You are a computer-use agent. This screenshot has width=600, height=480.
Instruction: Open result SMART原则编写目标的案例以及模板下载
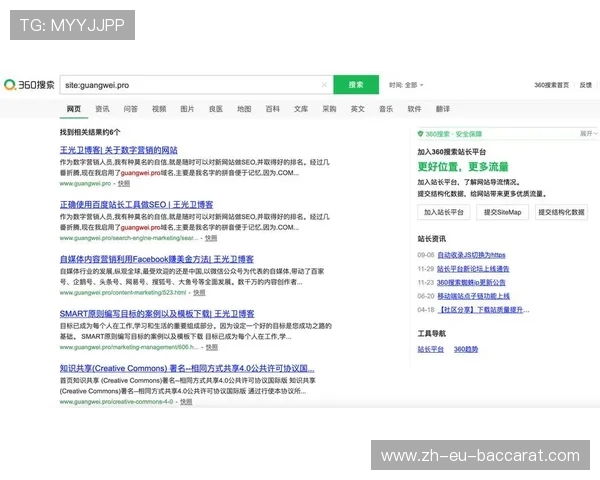coord(157,314)
